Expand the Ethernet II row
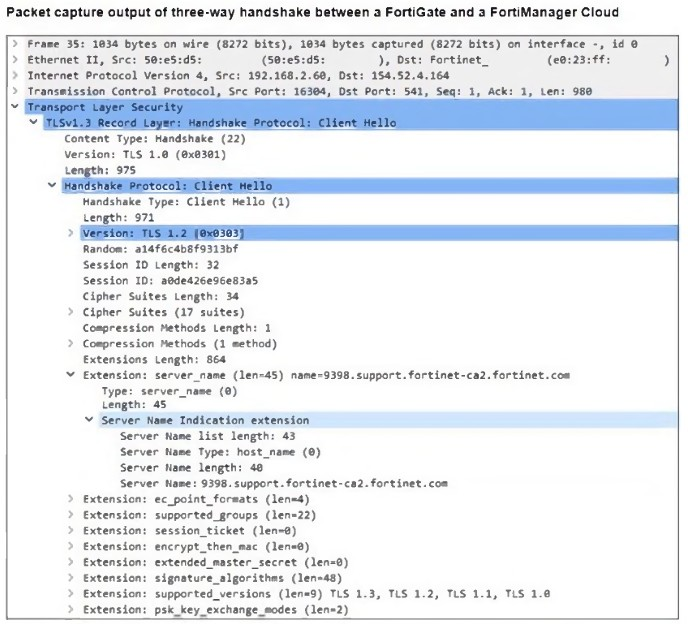Screen dimensions: 688x630 (15, 59)
